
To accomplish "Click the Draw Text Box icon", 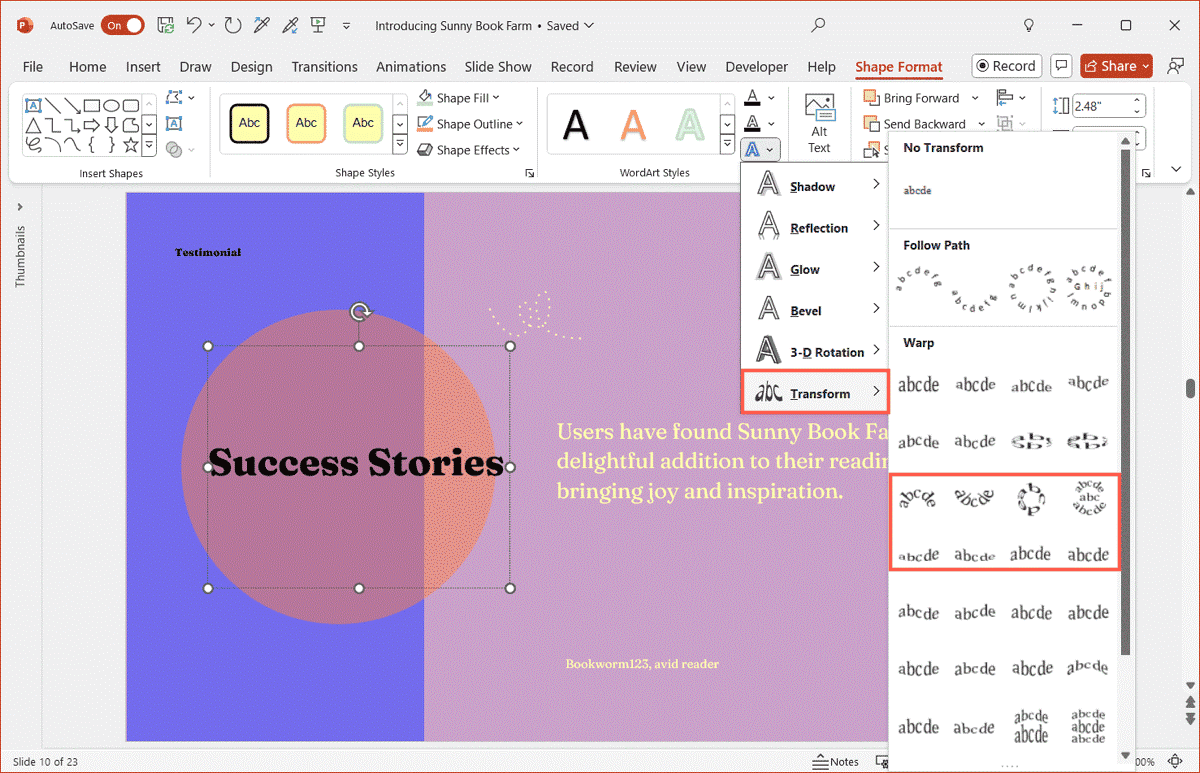I will (174, 123).
